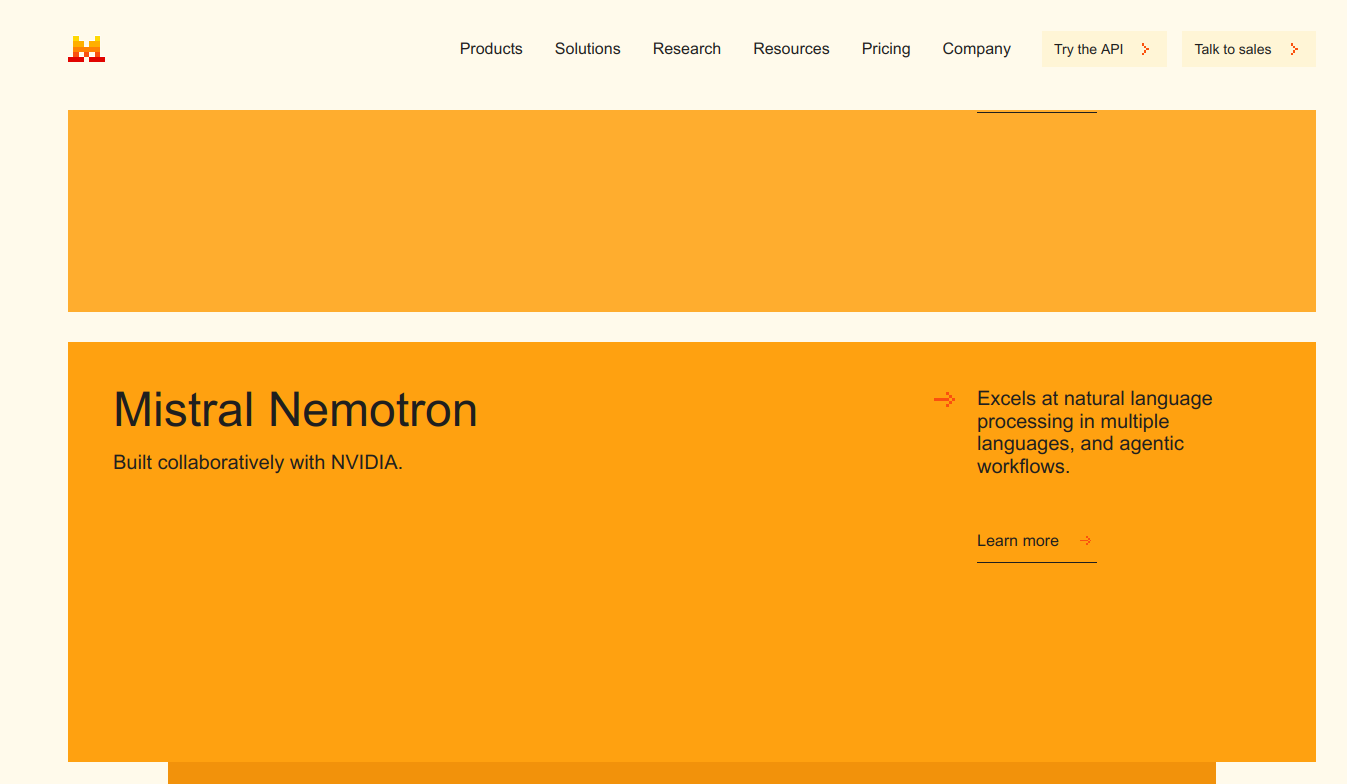Screen dimensions: 1347x784
Task: Click the Mistral logo icon
Action: coord(86,49)
